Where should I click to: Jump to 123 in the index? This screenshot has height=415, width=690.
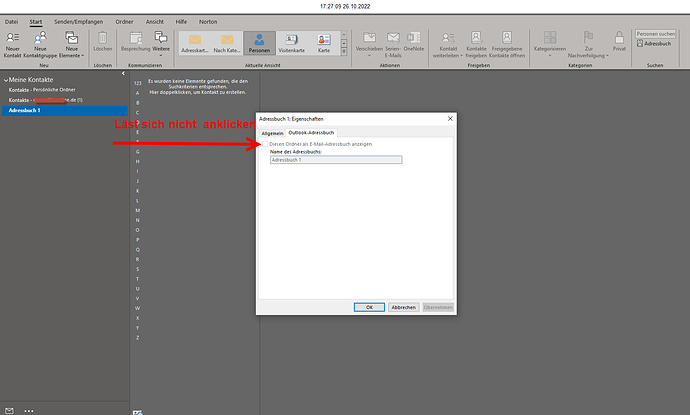[138, 83]
